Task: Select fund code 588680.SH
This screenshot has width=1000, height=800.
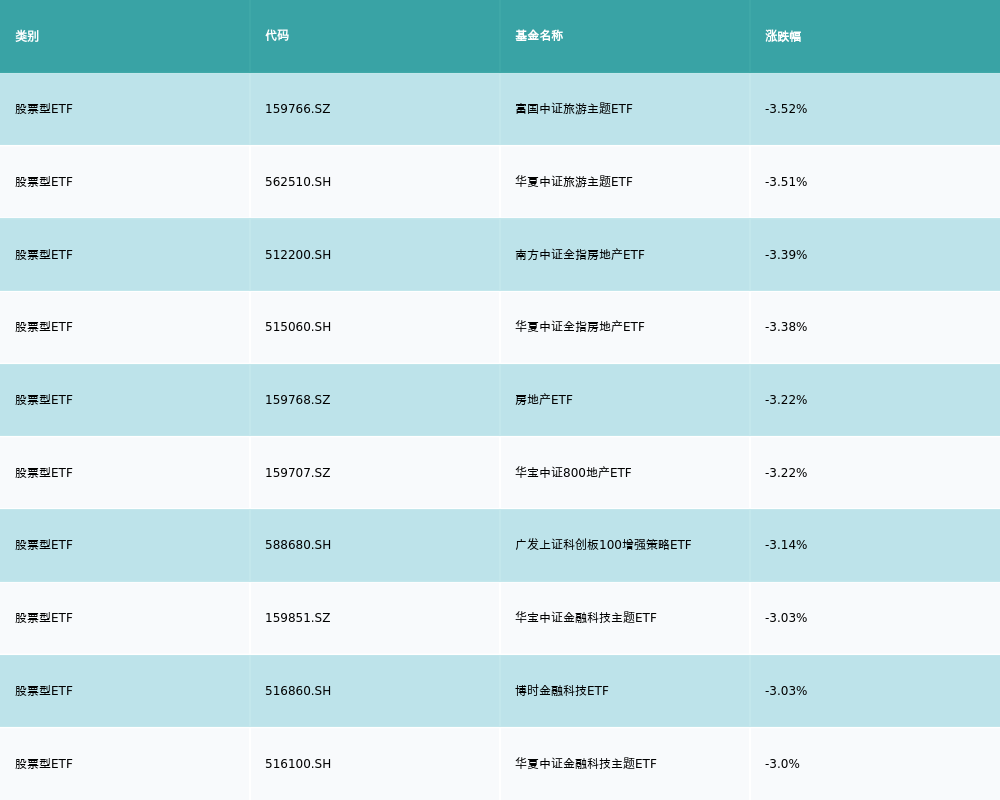Action: click(298, 545)
